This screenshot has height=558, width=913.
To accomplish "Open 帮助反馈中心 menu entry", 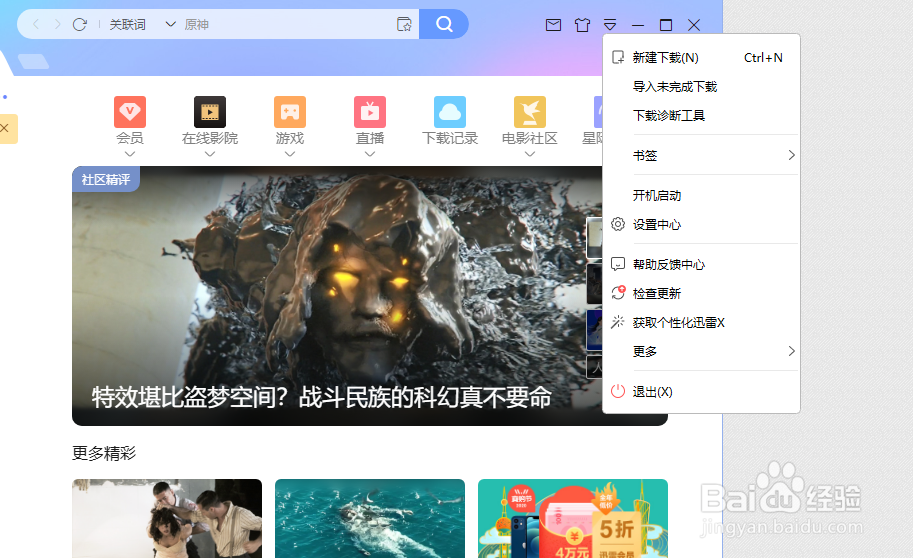I will [x=701, y=264].
